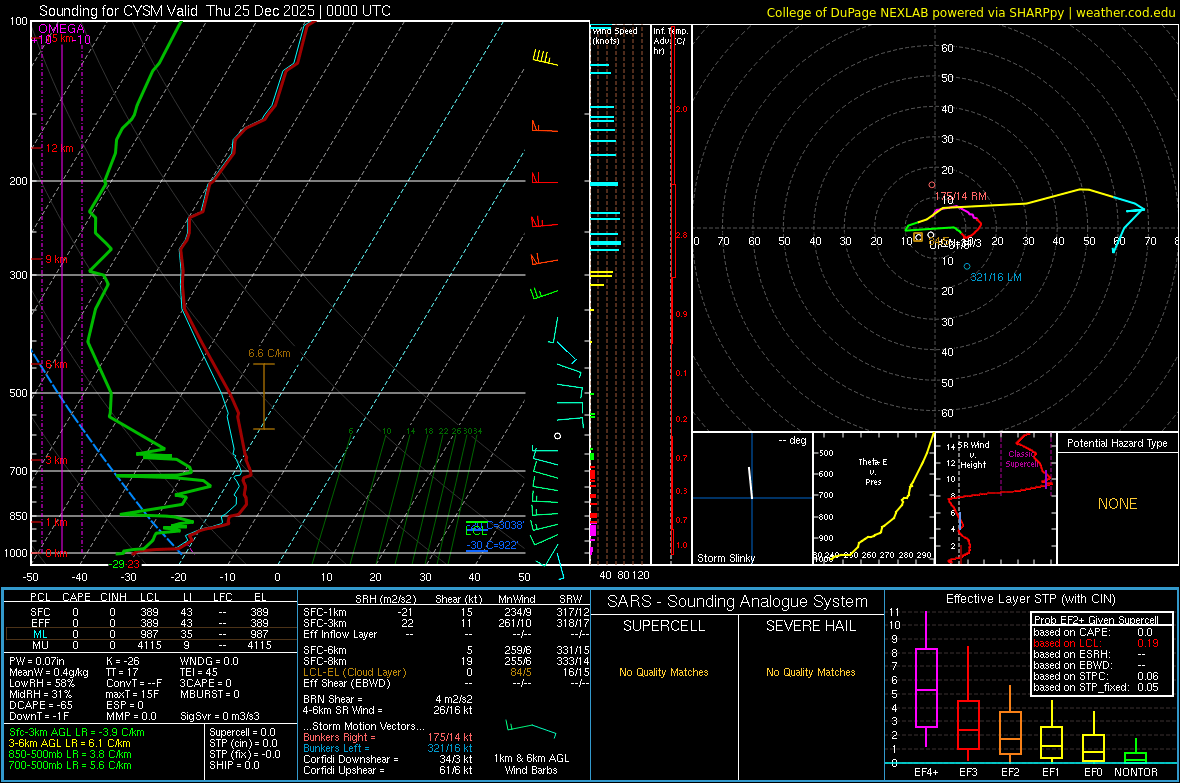
Task: Click the 'Potential Hazard Type' header
Action: 1117,443
